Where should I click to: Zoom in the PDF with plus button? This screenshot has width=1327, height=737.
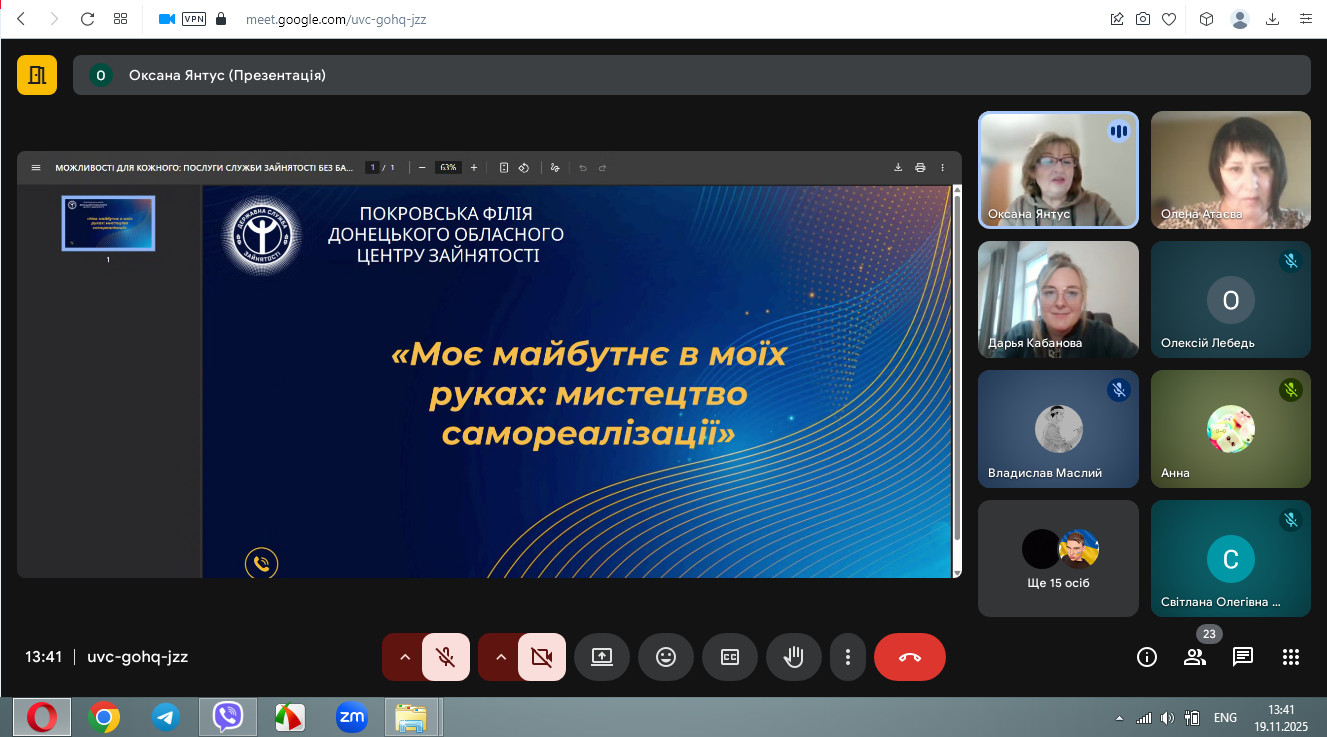(x=474, y=168)
